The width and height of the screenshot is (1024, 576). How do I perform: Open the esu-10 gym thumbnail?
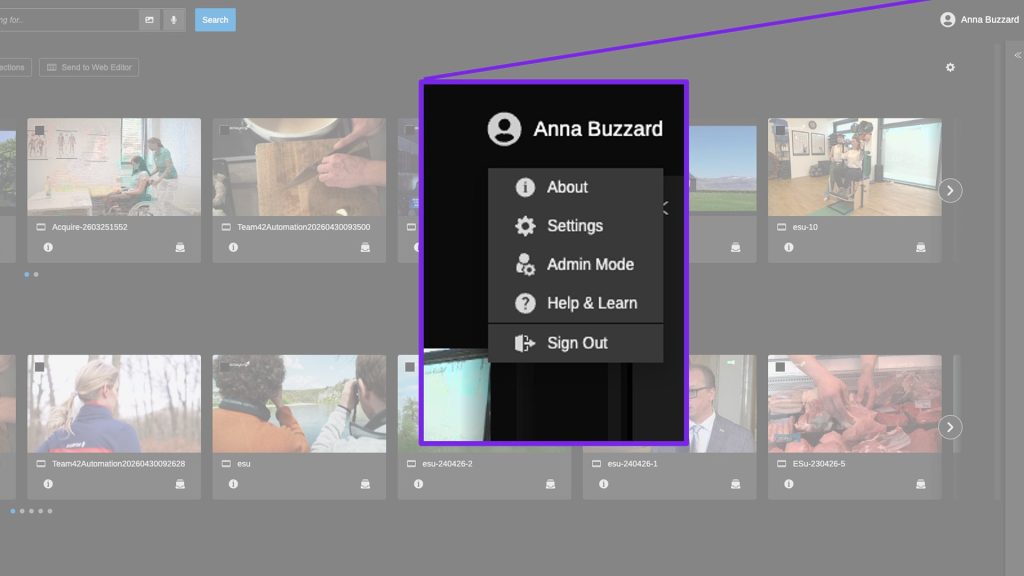(855, 167)
